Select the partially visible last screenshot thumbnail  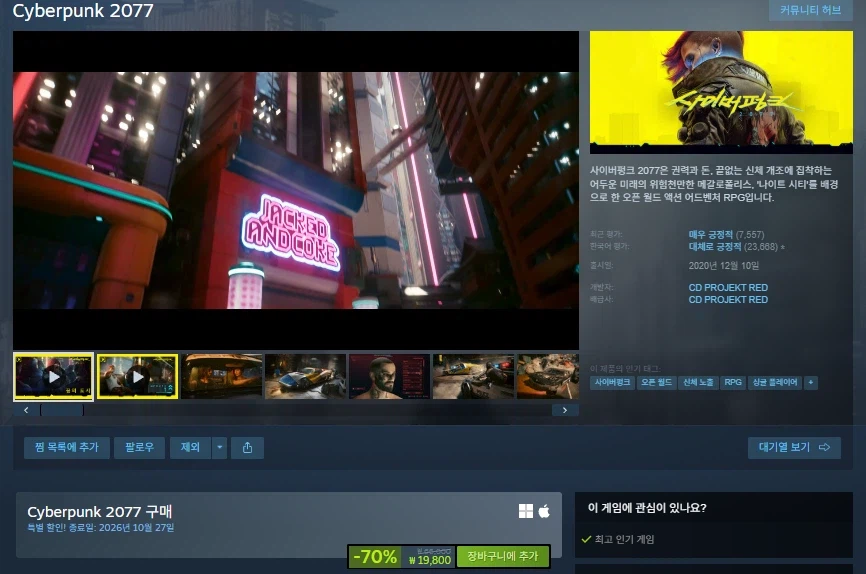548,377
